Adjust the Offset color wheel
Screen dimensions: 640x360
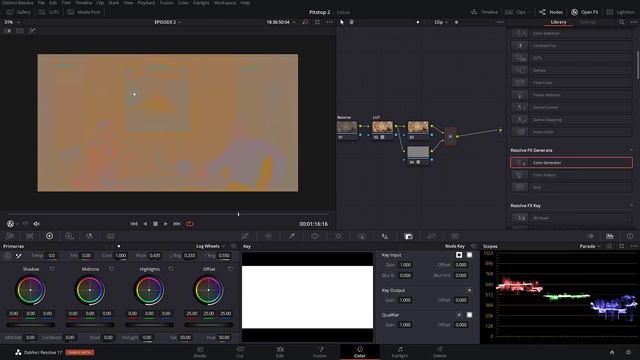coord(209,290)
